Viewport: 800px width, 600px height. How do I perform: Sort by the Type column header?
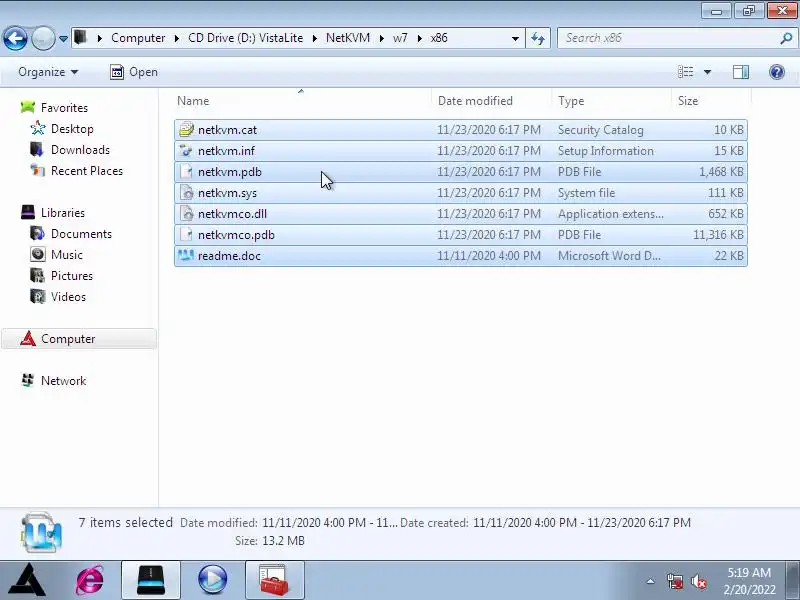point(611,101)
